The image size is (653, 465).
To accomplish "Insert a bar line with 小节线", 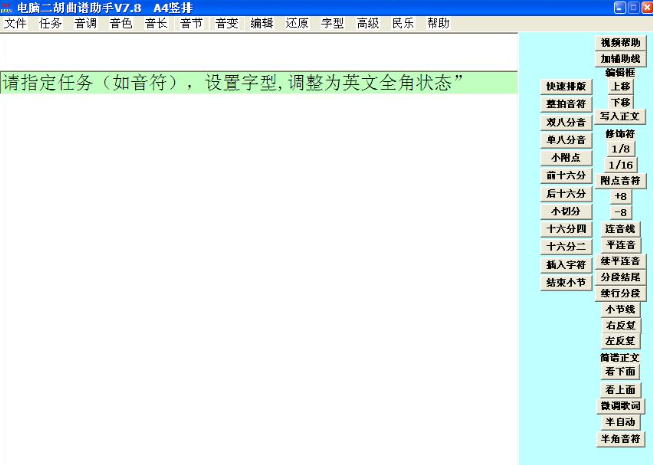I will click(x=621, y=310).
